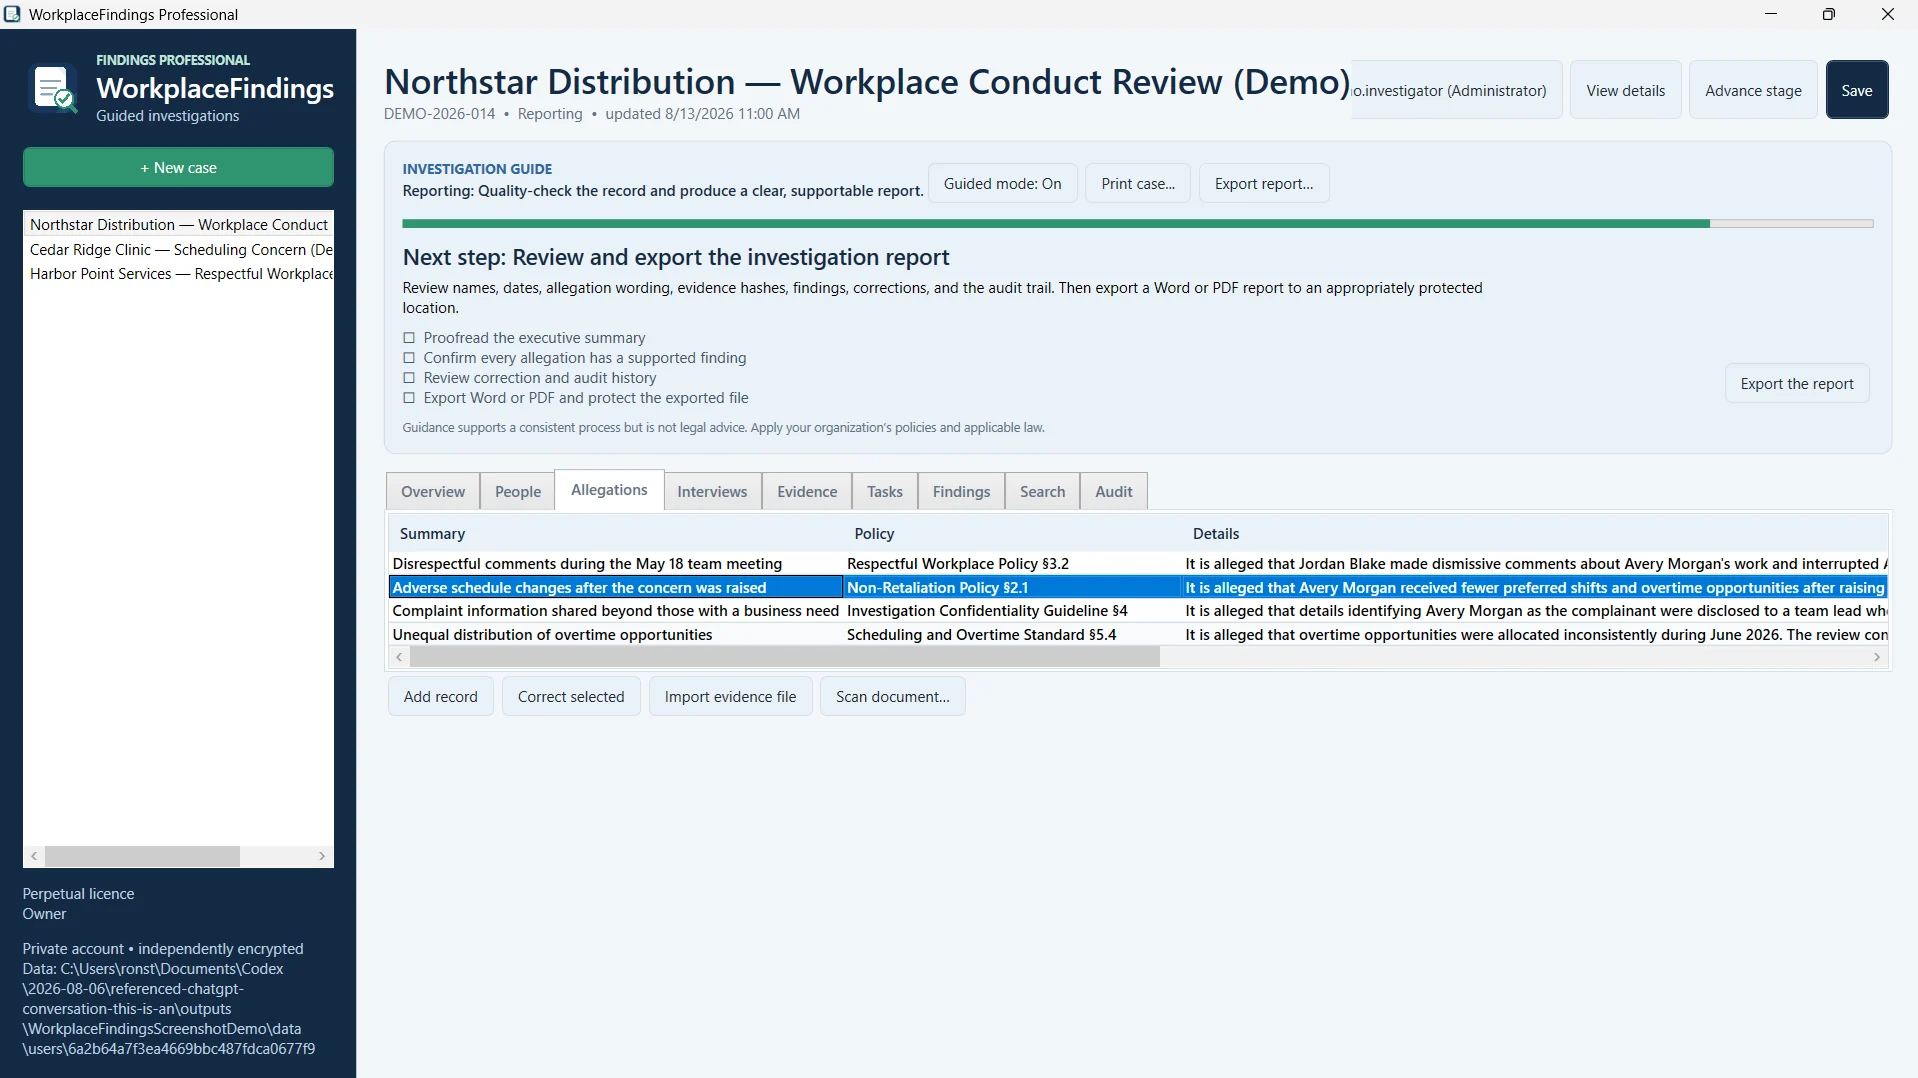Click the case list horizontal scrollbar thumb
Viewport: 1918px width, 1078px height.
coord(142,857)
